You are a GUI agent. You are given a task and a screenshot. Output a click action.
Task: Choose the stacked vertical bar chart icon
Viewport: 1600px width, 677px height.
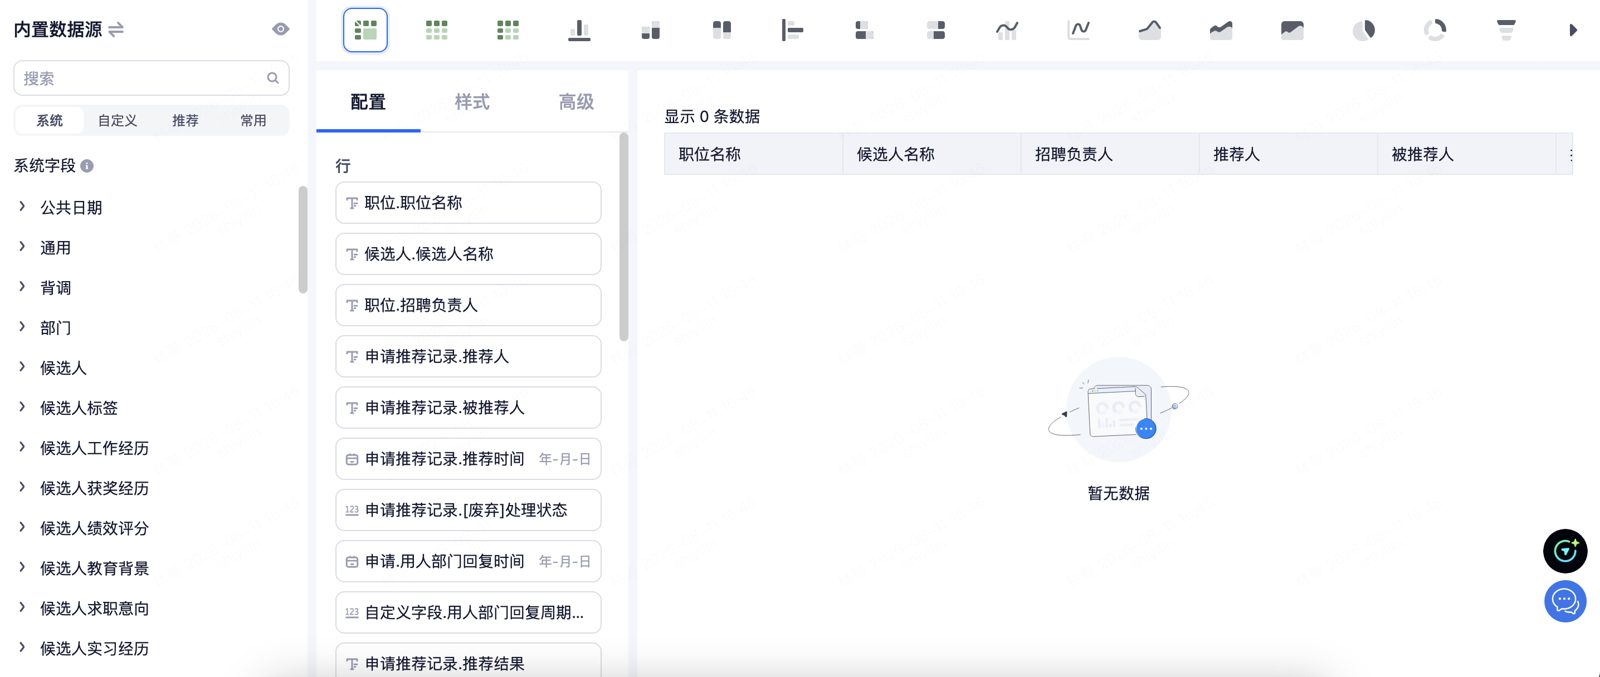(x=650, y=30)
